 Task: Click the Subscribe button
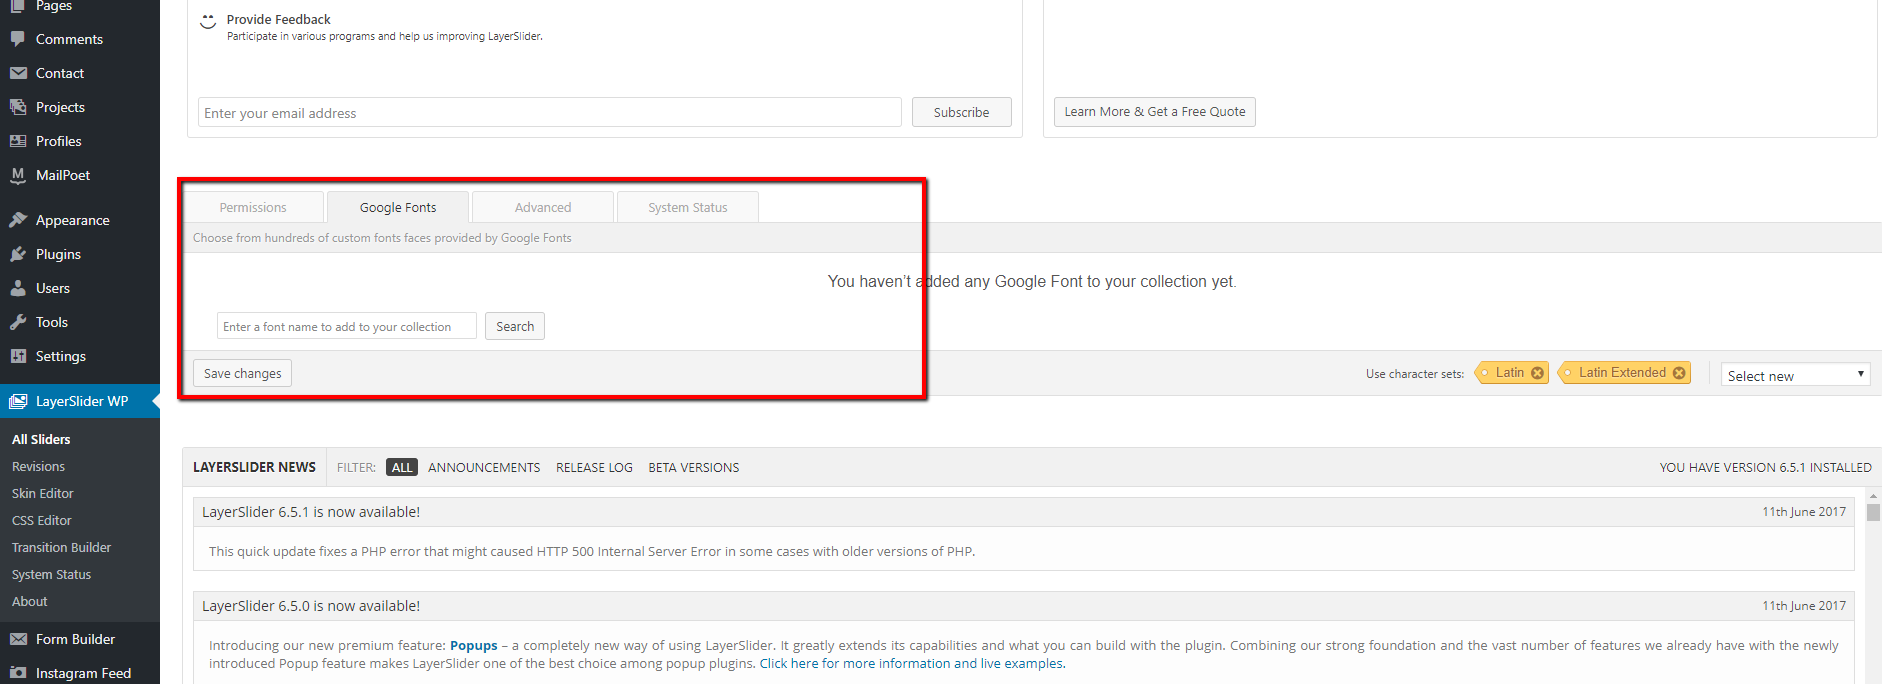click(x=961, y=112)
